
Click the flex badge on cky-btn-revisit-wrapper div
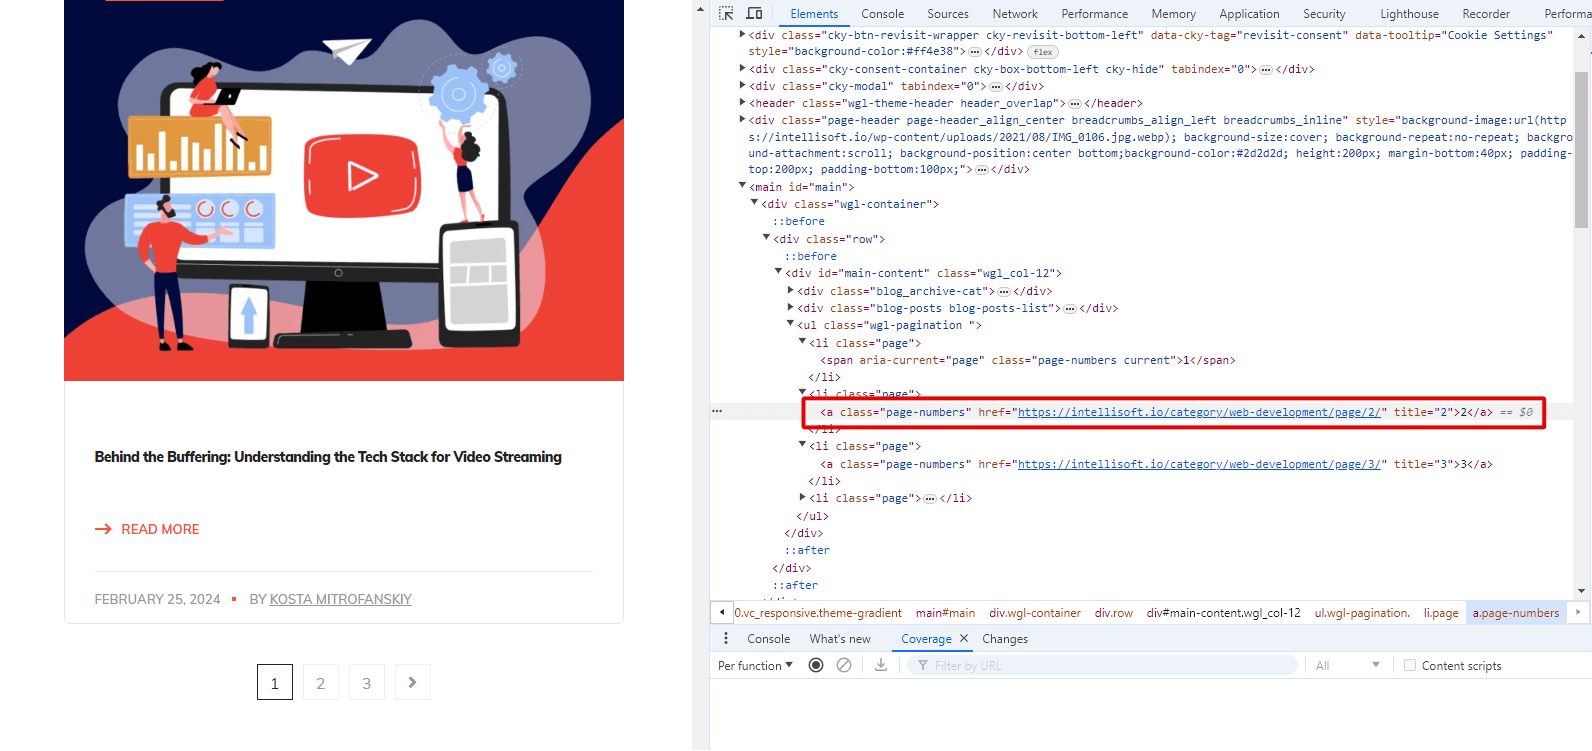[x=1043, y=52]
